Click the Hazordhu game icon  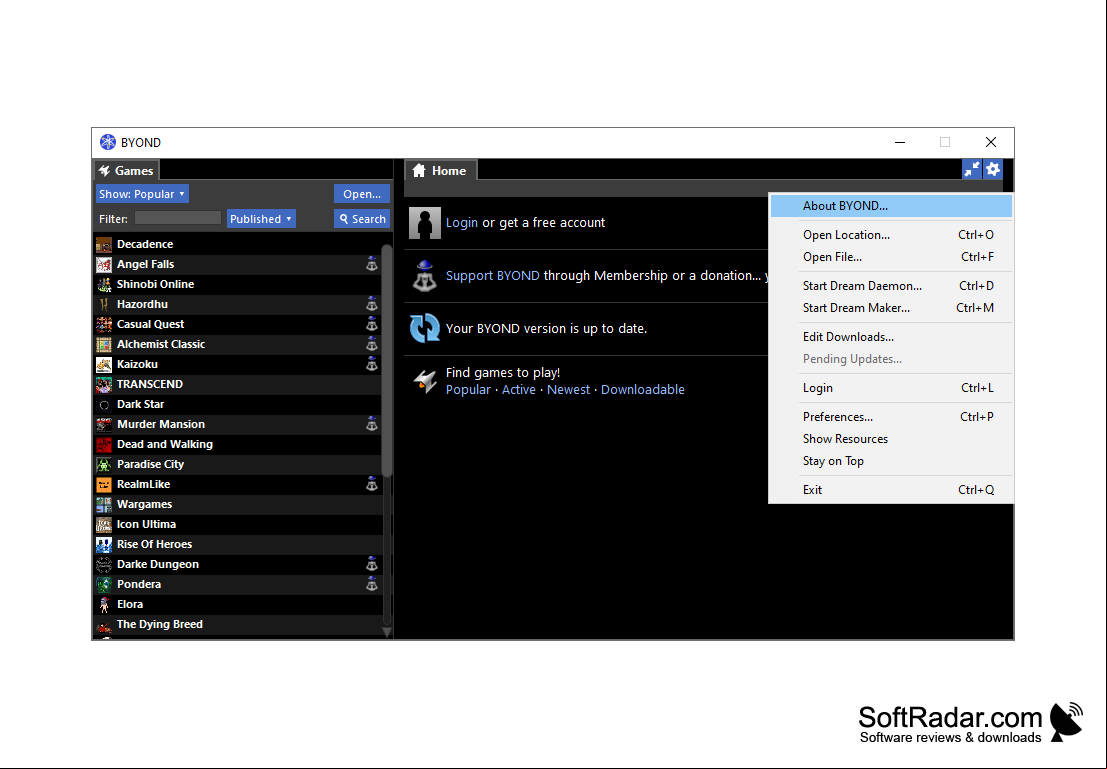pyautogui.click(x=104, y=305)
